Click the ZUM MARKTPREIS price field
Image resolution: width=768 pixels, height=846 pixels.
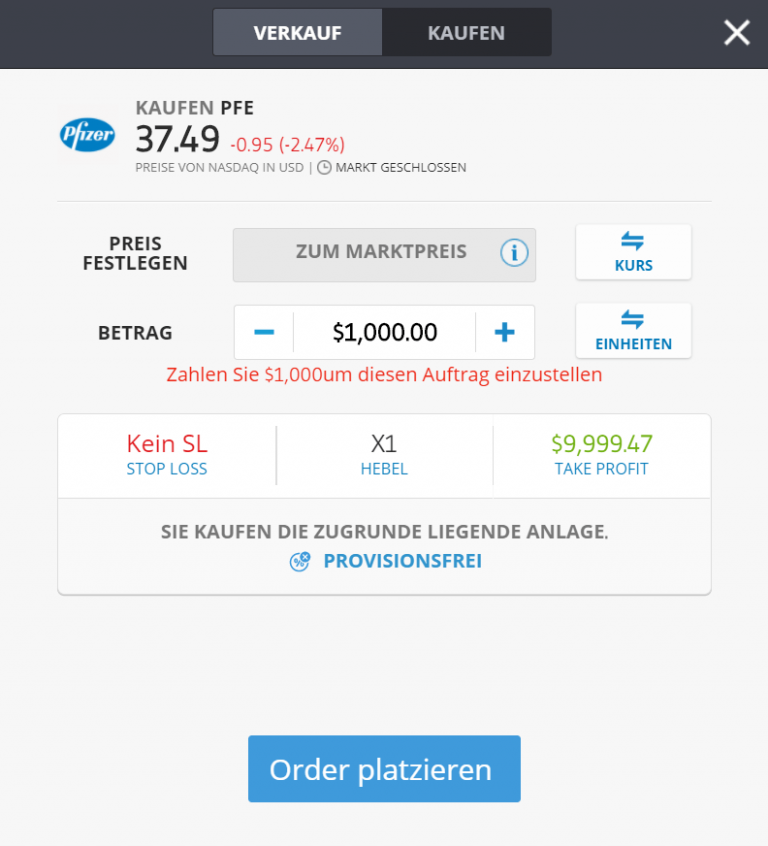(381, 253)
